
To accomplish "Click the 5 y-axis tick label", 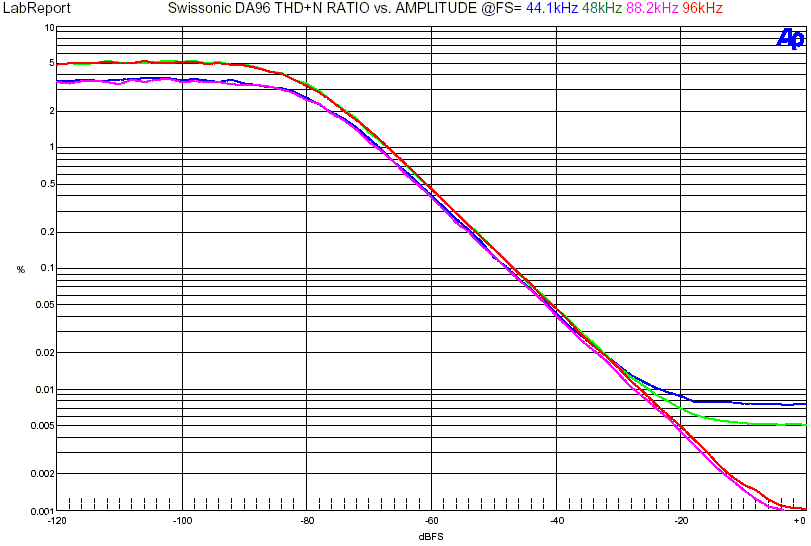I will [52, 63].
